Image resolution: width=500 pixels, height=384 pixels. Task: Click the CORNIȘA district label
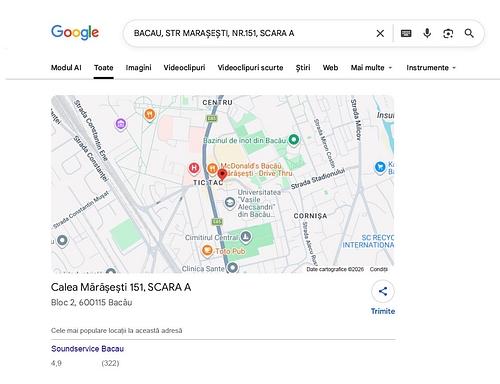click(310, 216)
